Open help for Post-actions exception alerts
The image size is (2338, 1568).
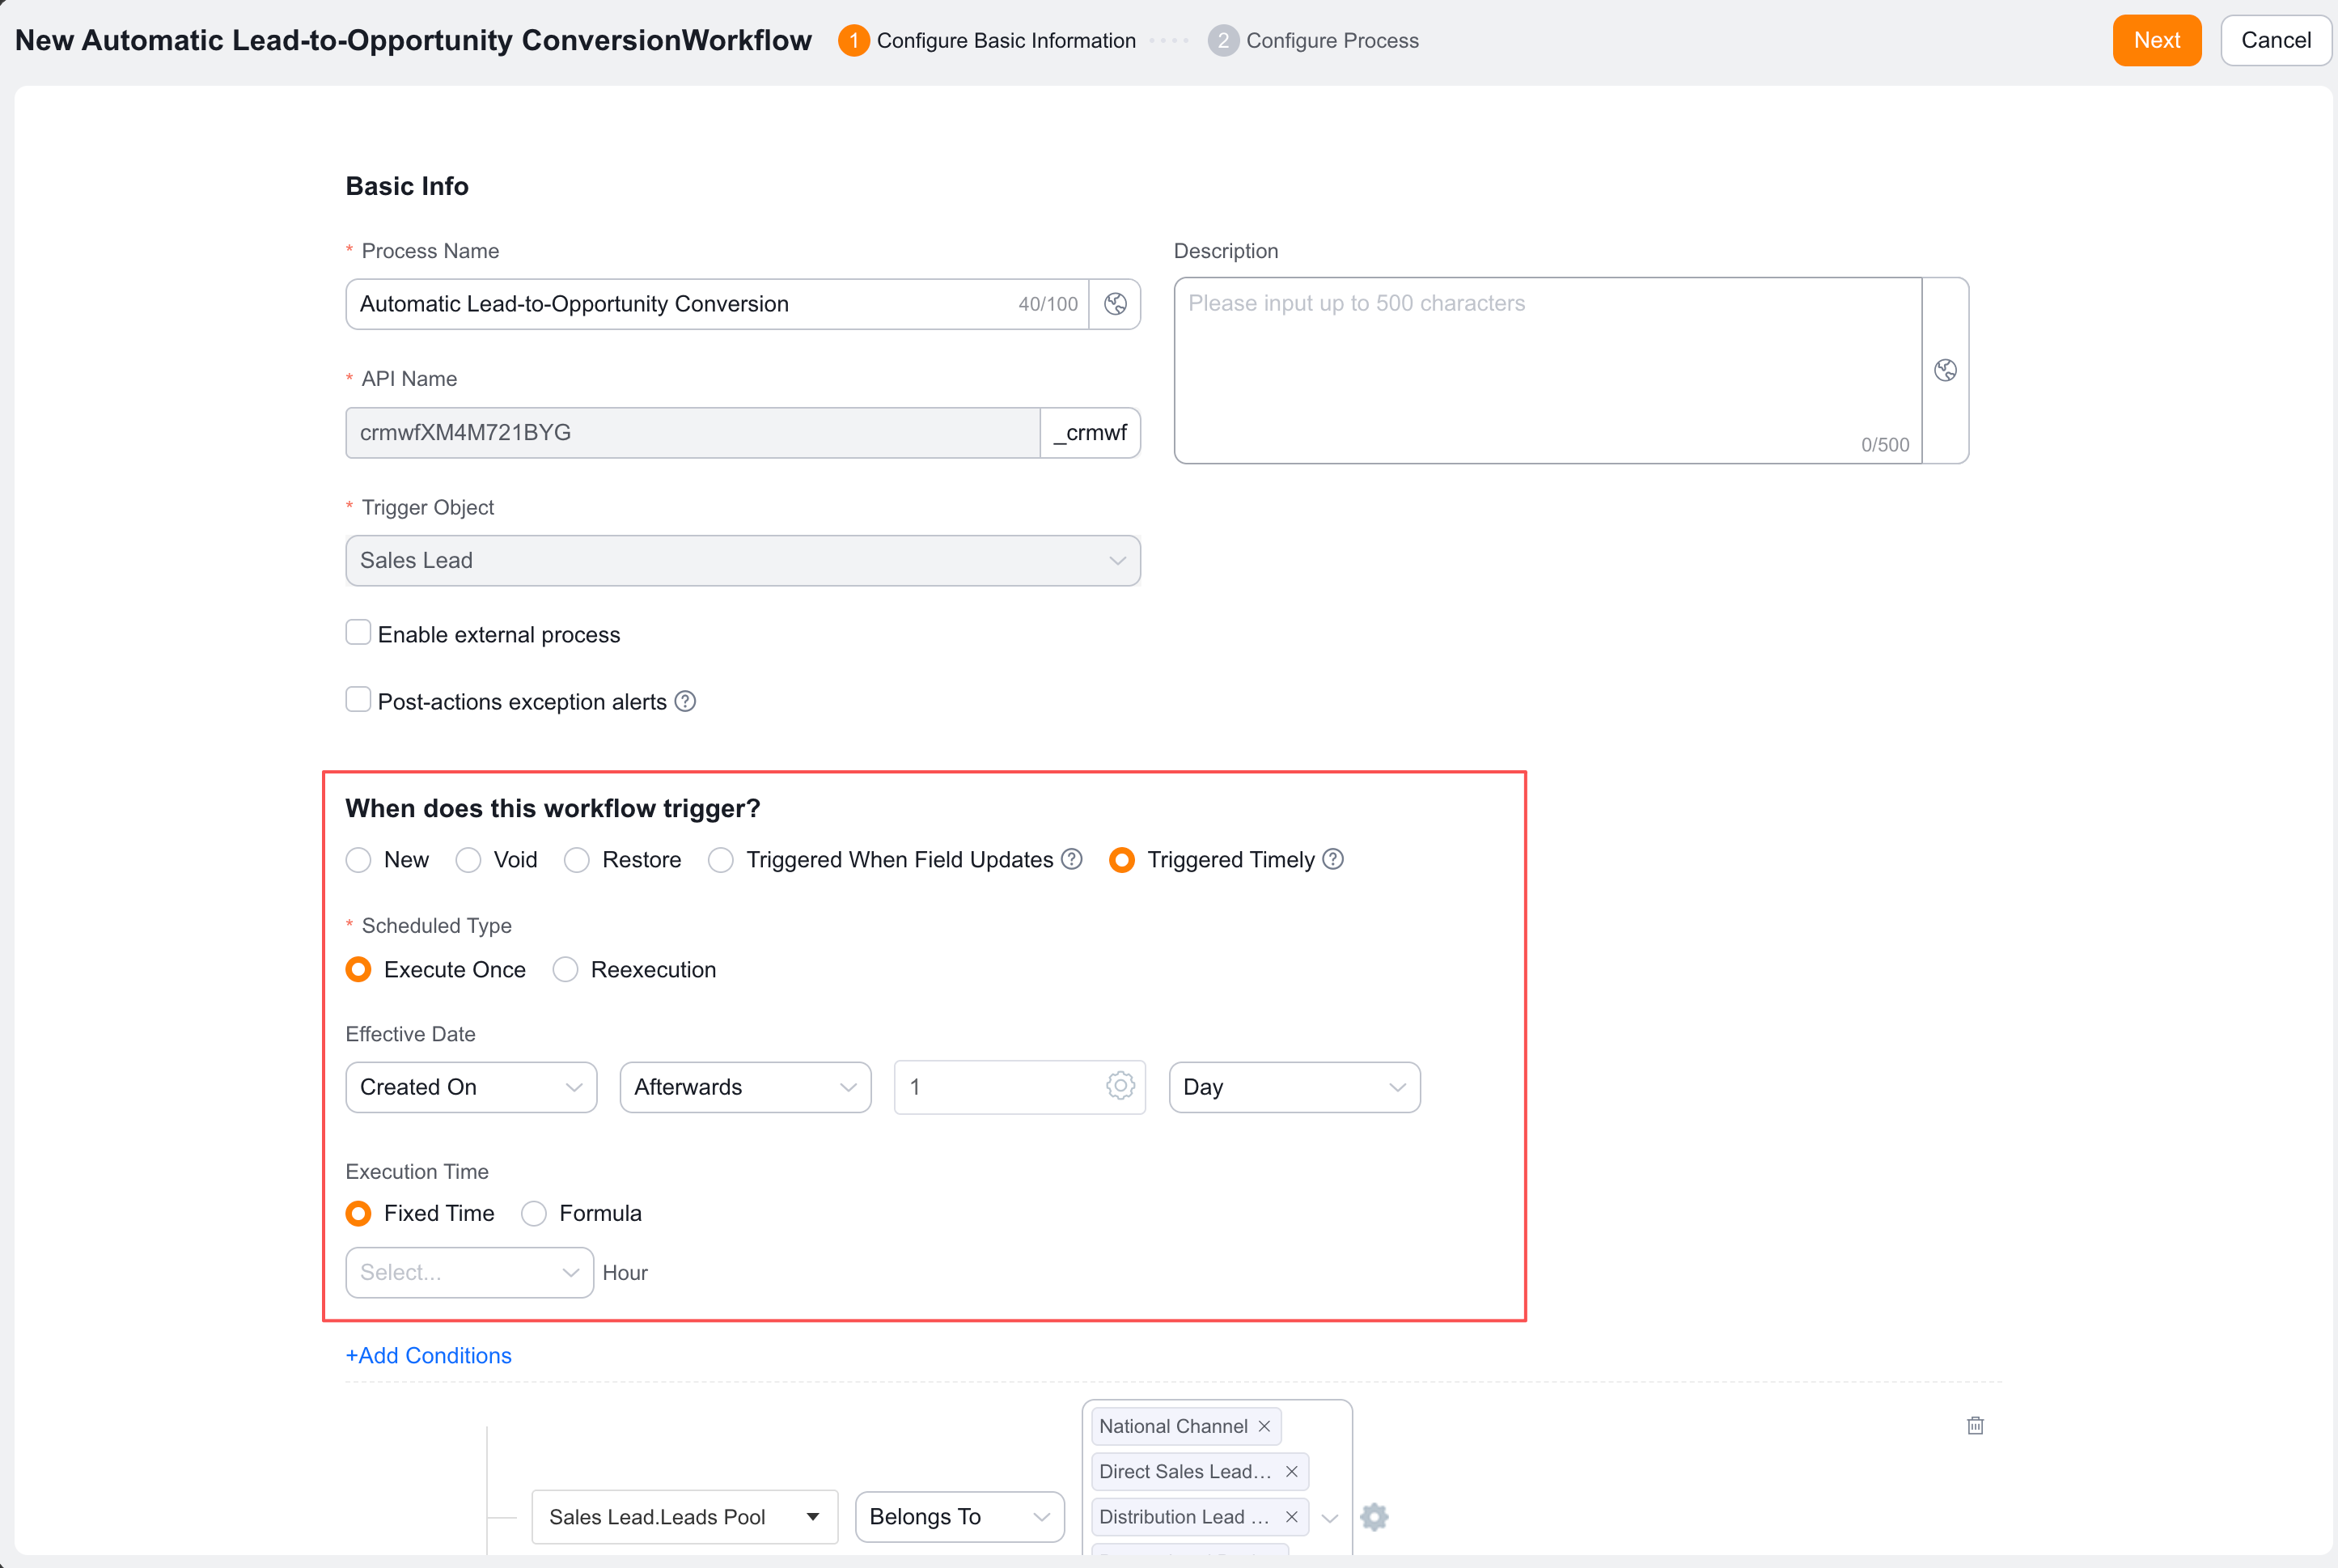[x=685, y=701]
